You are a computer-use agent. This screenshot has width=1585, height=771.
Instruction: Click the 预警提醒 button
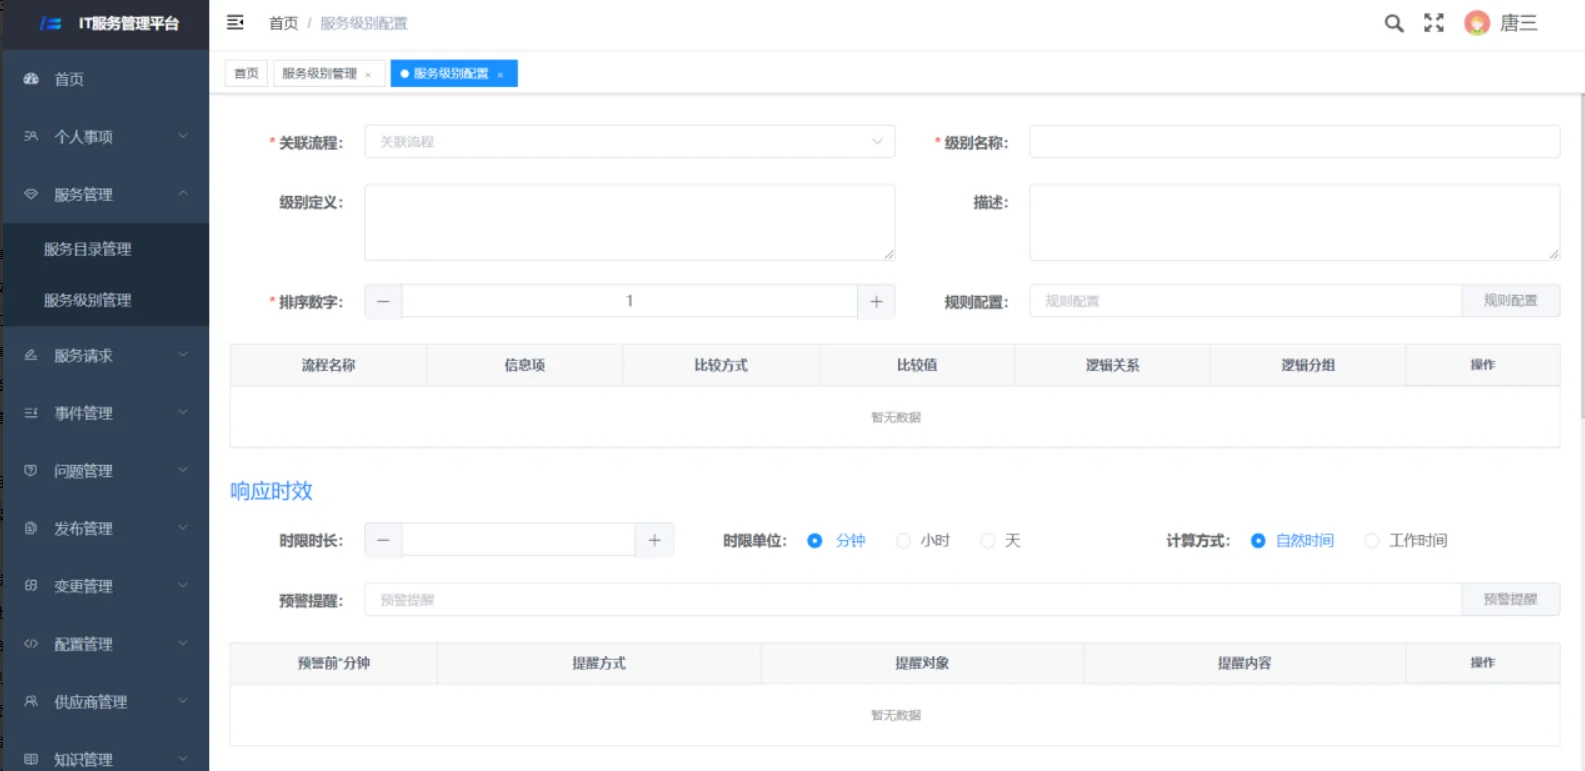point(1510,600)
